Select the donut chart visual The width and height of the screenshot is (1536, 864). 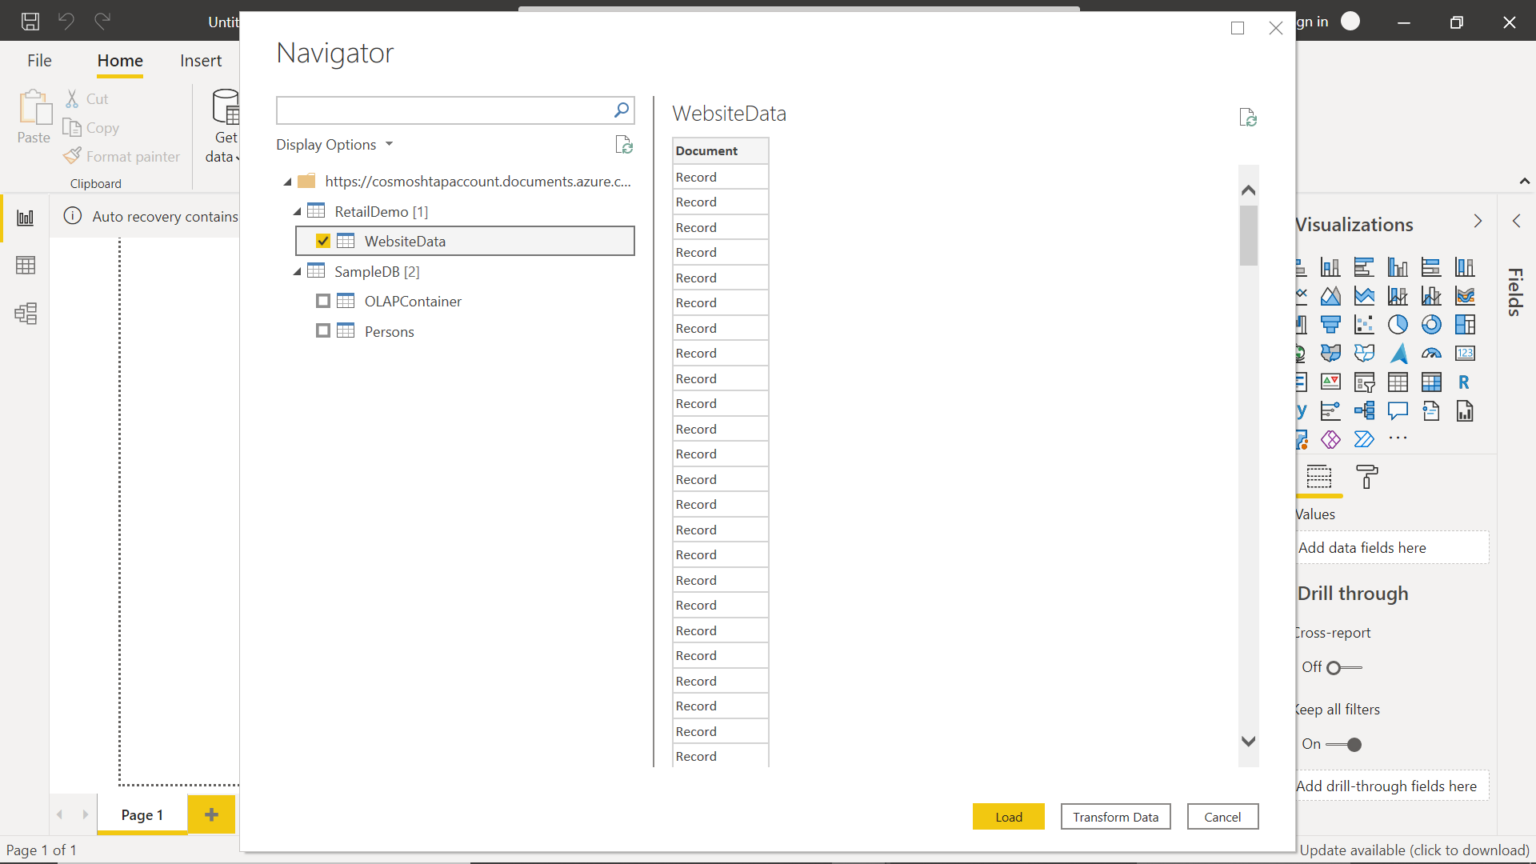1431,324
